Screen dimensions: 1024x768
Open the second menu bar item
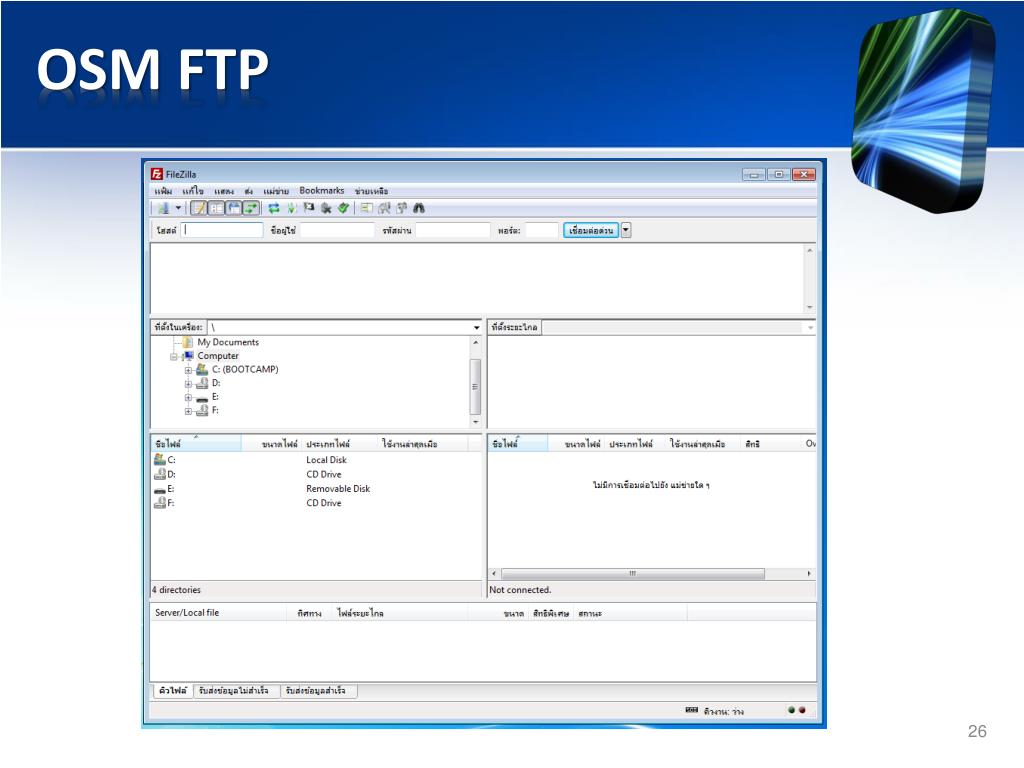coord(193,191)
